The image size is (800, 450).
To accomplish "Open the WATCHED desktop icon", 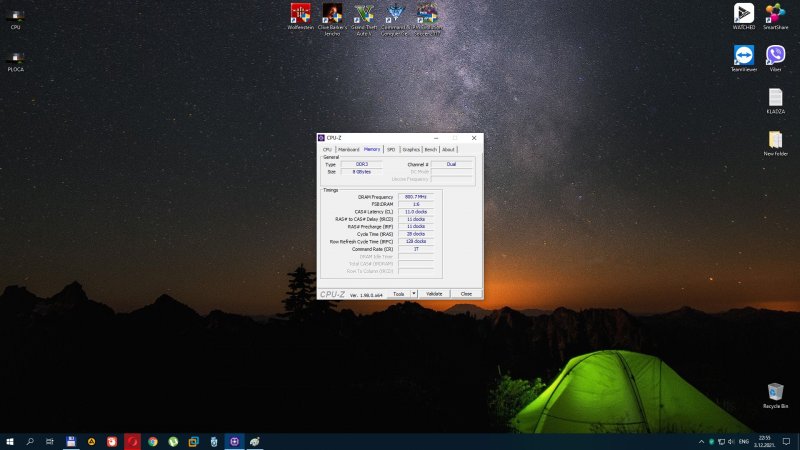I will 744,17.
